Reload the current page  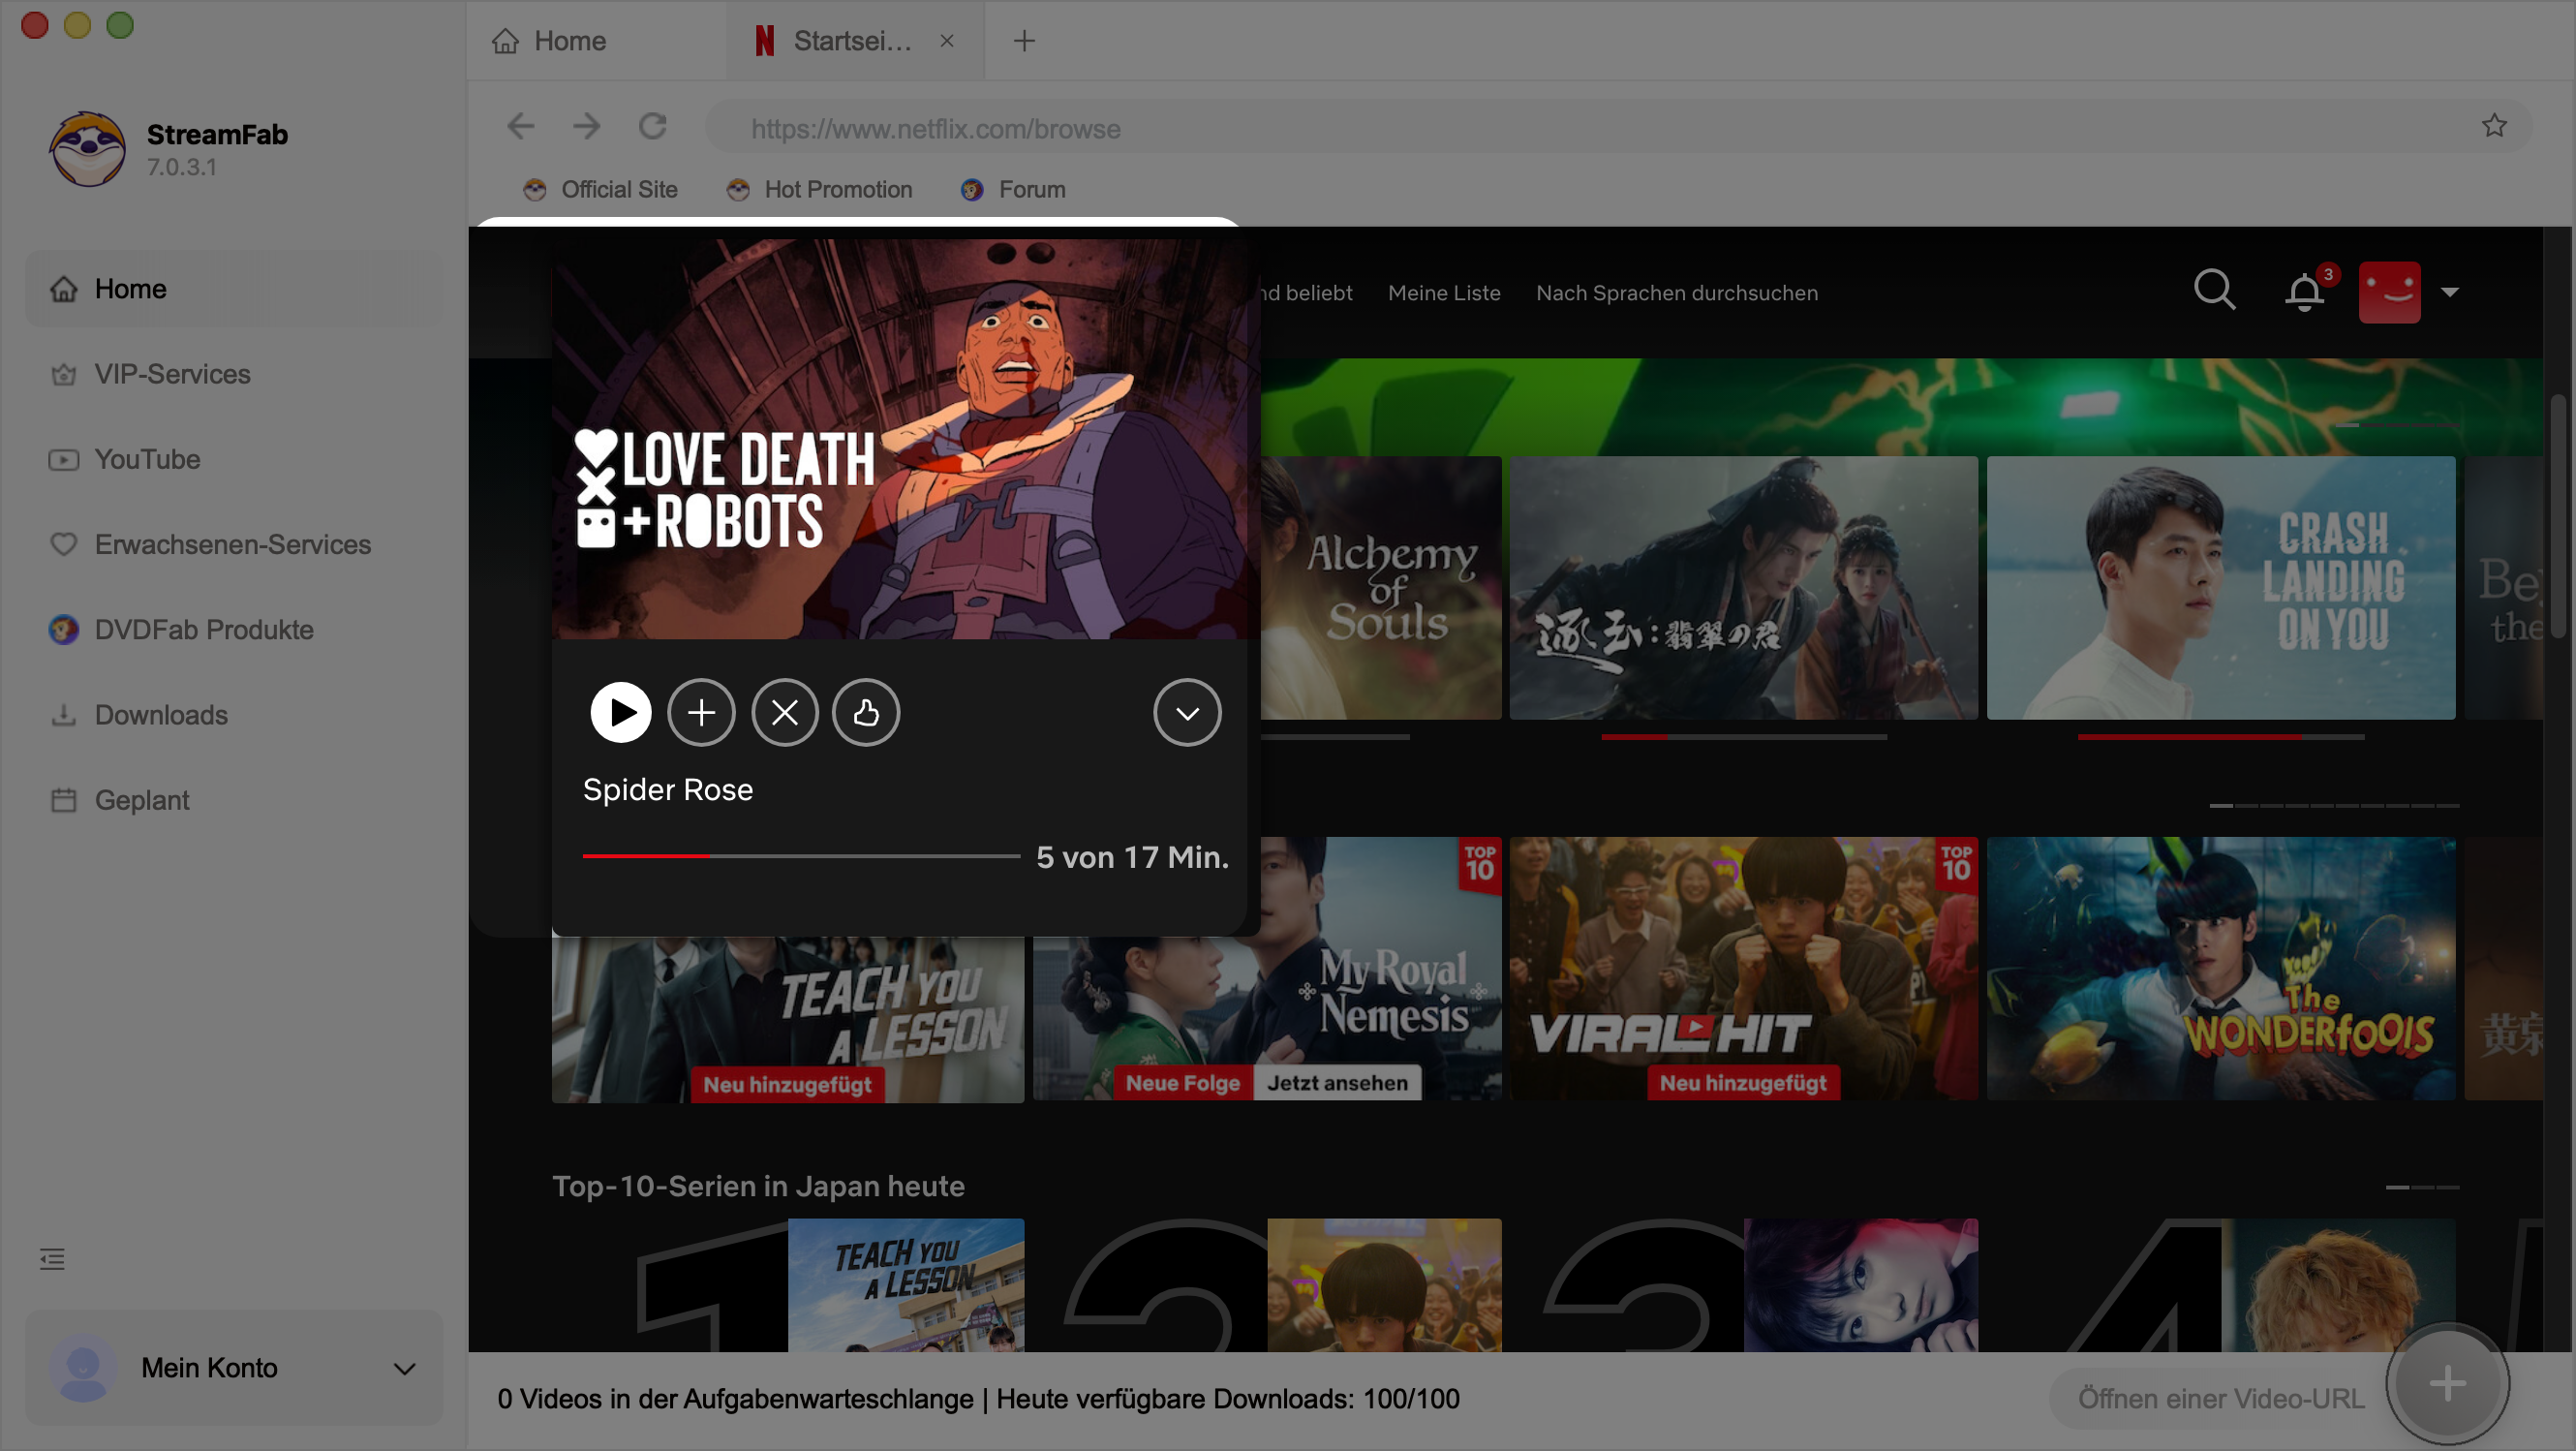(653, 126)
